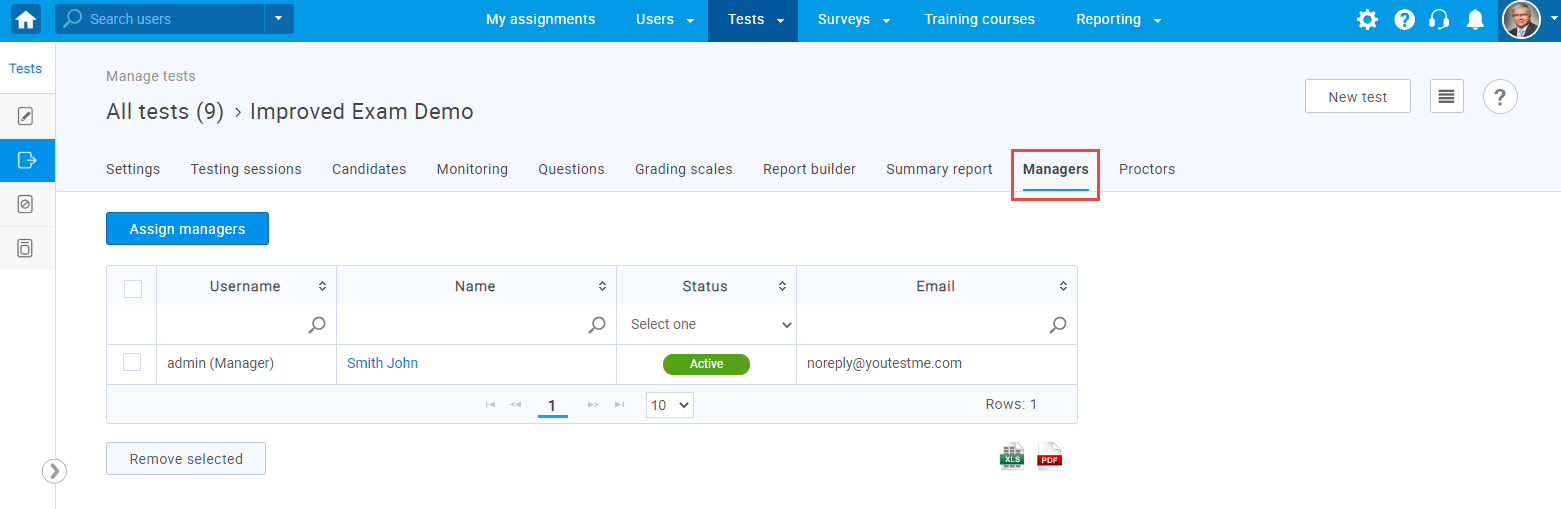Open the Status filter dropdown
The image size is (1561, 509).
(707, 325)
